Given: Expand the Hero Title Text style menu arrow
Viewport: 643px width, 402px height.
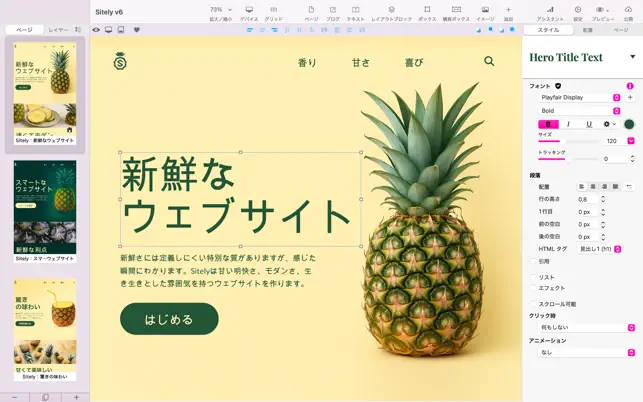Looking at the screenshot, I should point(633,57).
